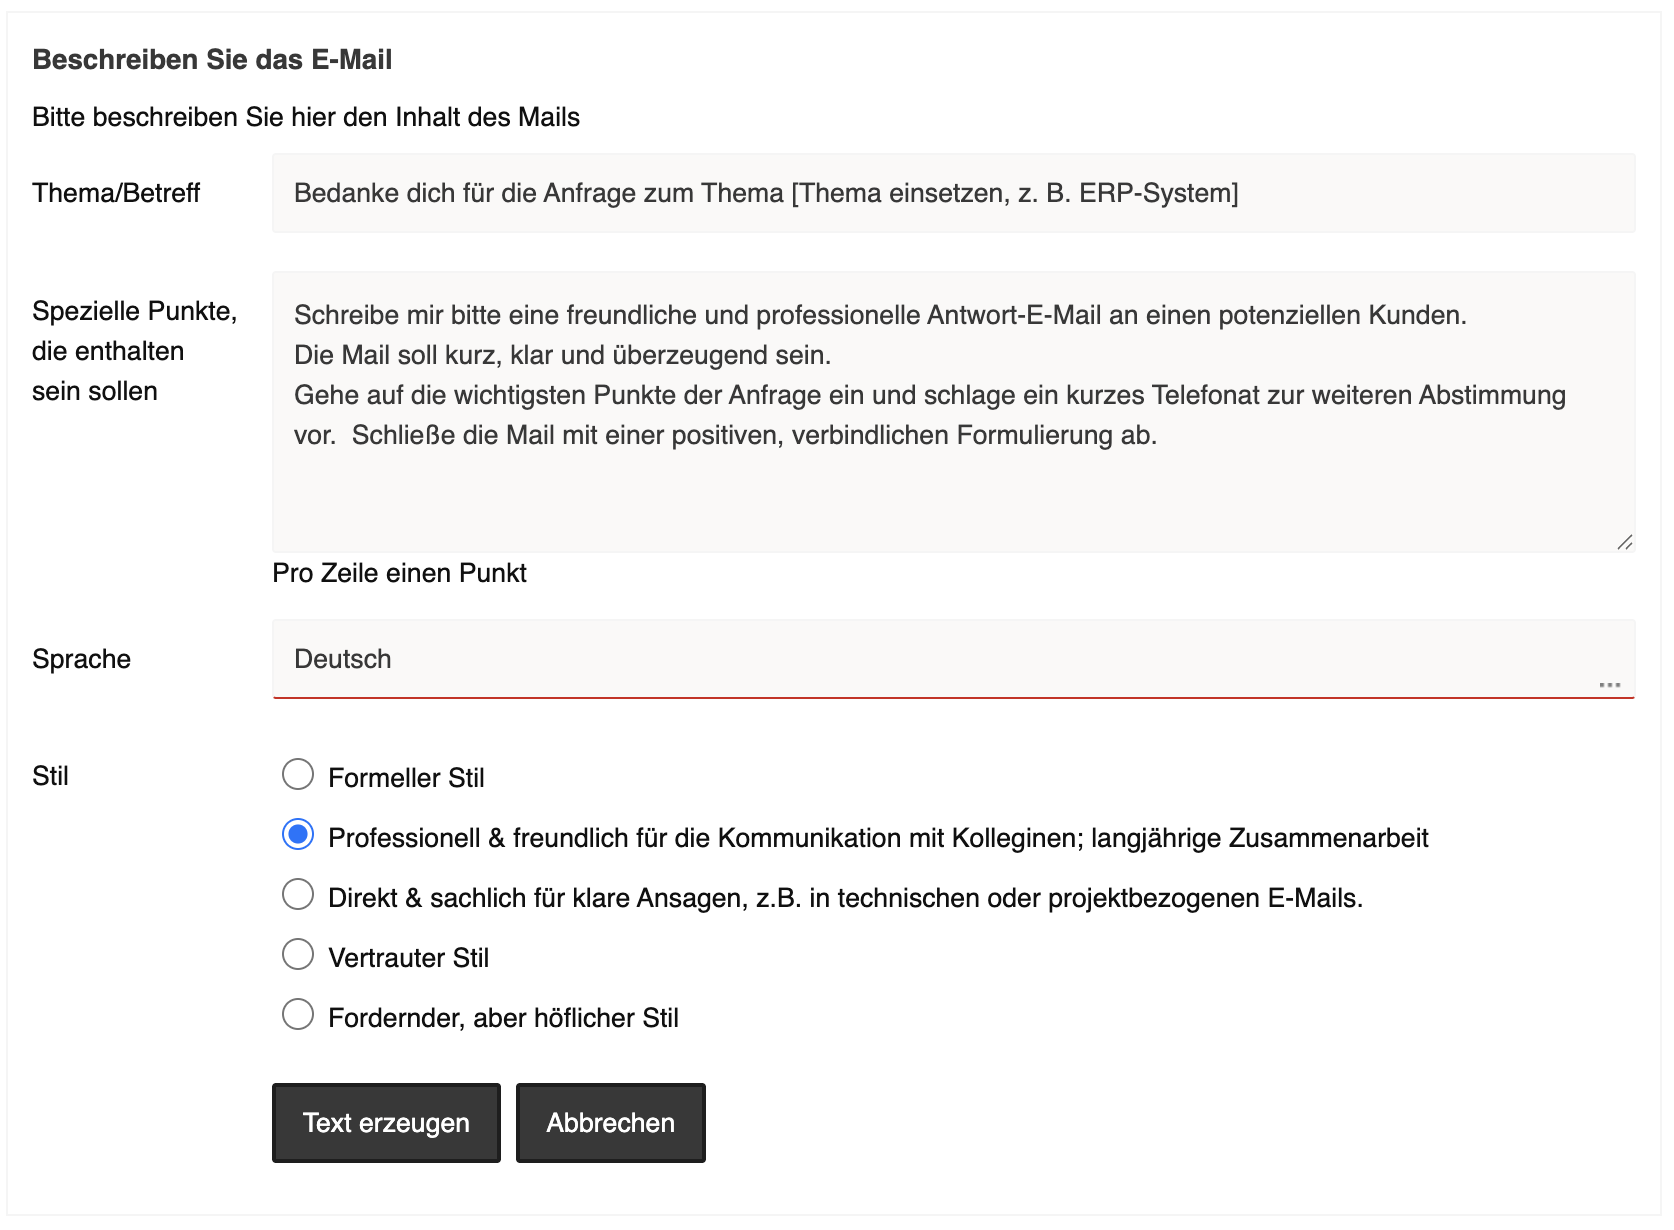Select the Professionell & freundlich radio button
1674x1230 pixels.
pyautogui.click(x=298, y=835)
